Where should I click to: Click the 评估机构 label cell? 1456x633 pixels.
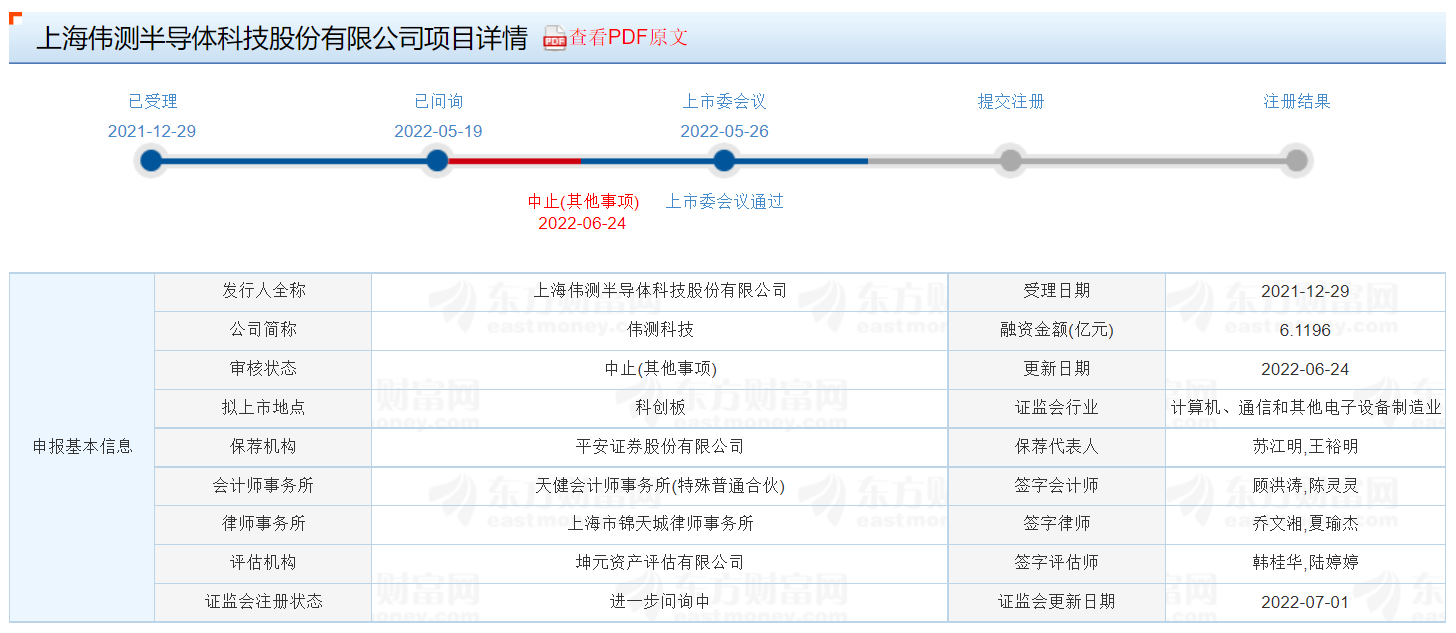tap(263, 563)
